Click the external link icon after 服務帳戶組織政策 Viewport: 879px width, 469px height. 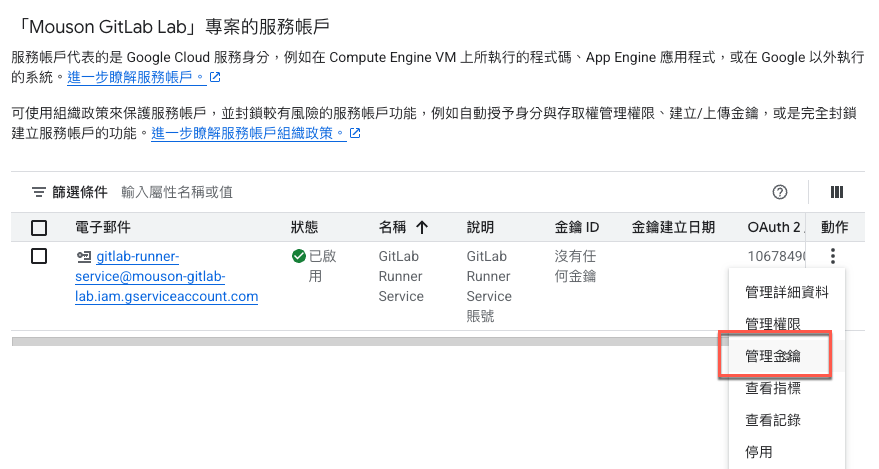pyautogui.click(x=355, y=133)
